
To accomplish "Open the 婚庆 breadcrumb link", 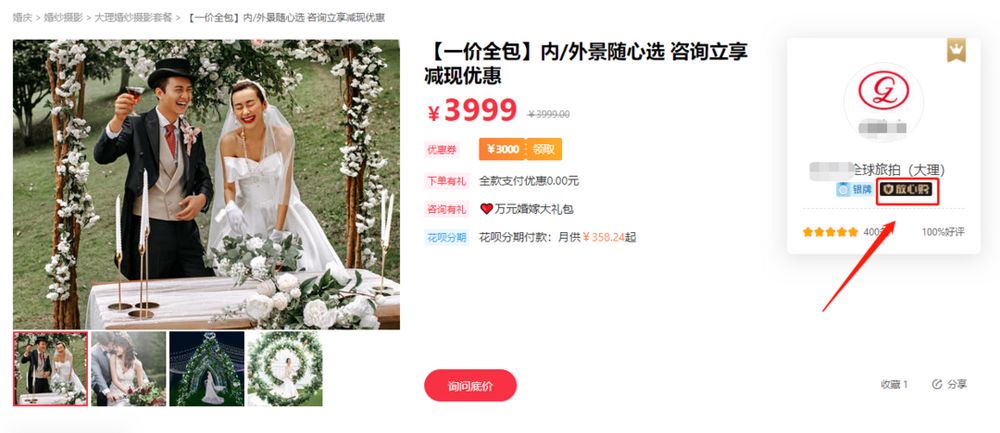I will click(x=22, y=18).
